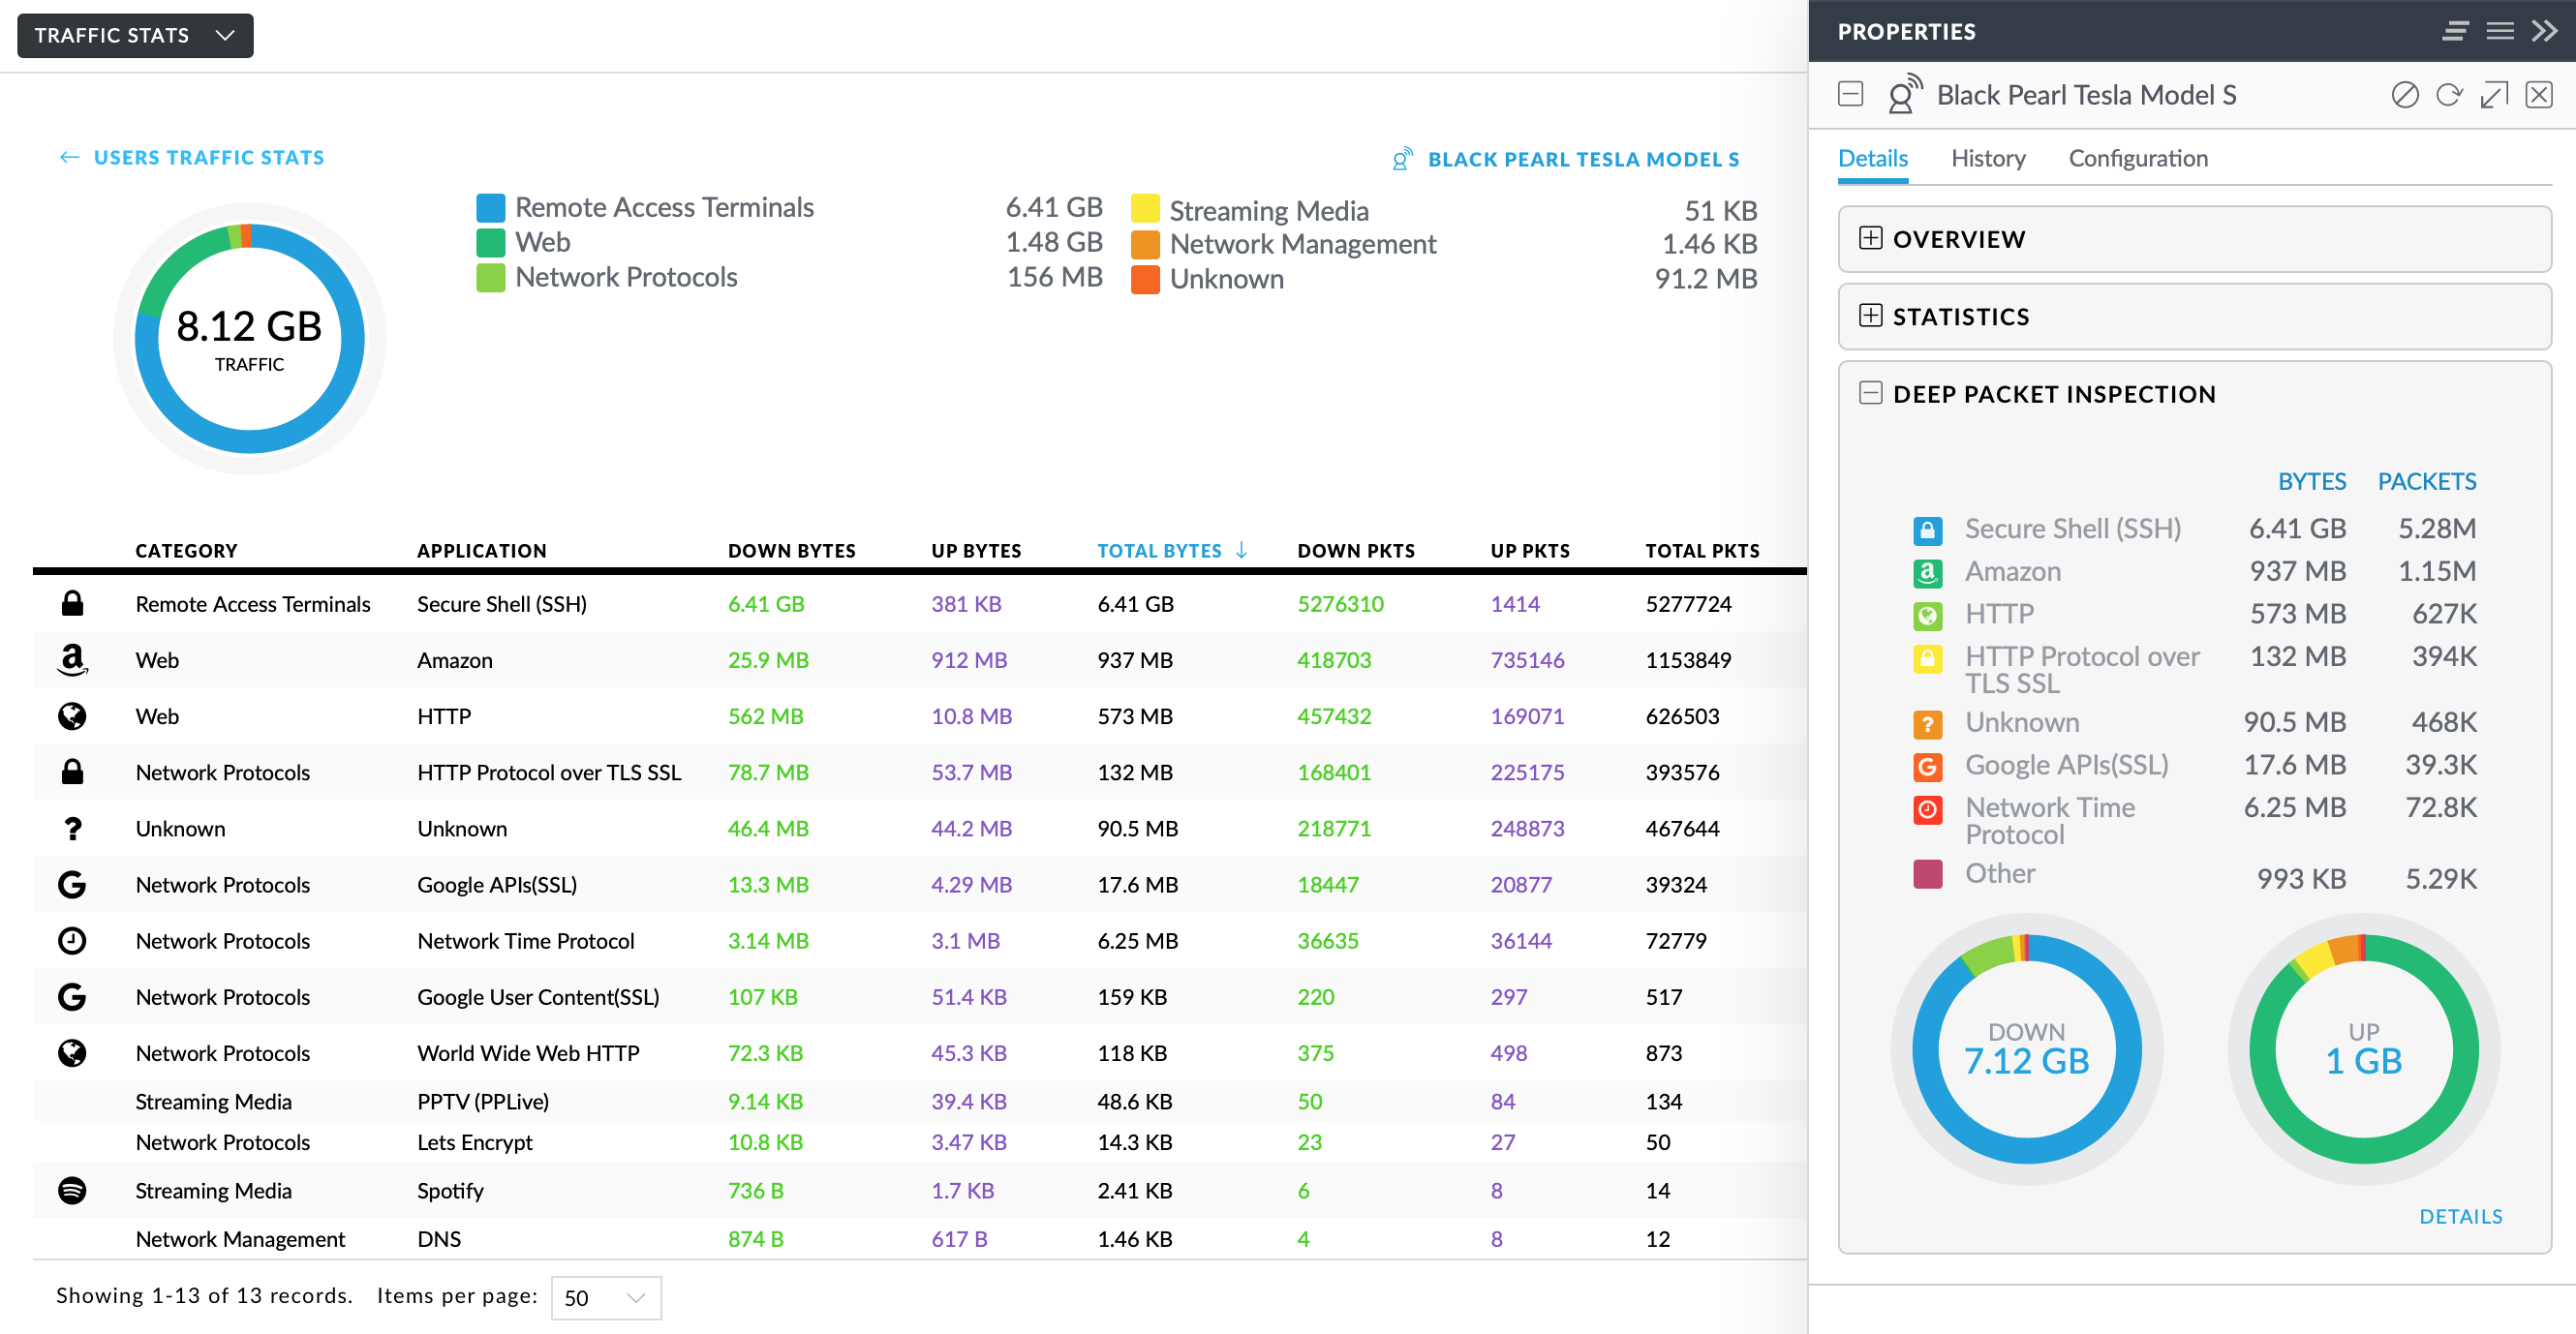The width and height of the screenshot is (2576, 1334).
Task: Click HTTP globe icon in DPI list
Action: point(1927,615)
